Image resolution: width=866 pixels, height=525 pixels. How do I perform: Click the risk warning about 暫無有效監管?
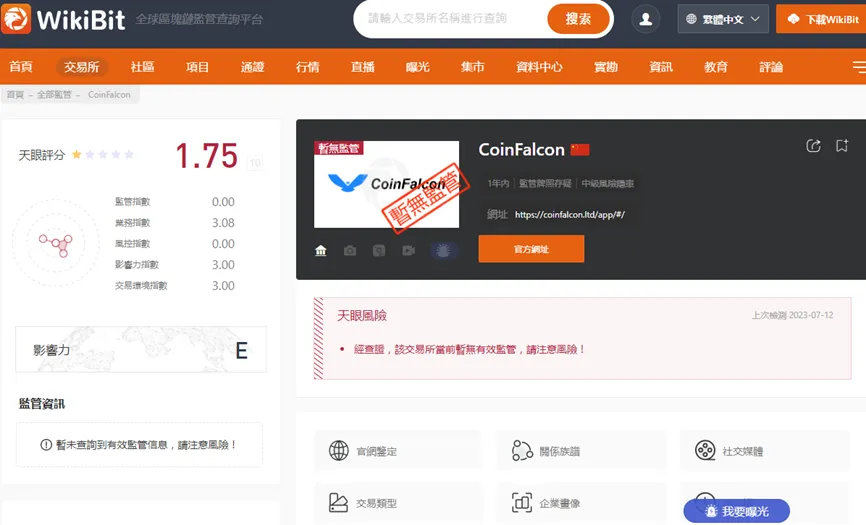(469, 349)
